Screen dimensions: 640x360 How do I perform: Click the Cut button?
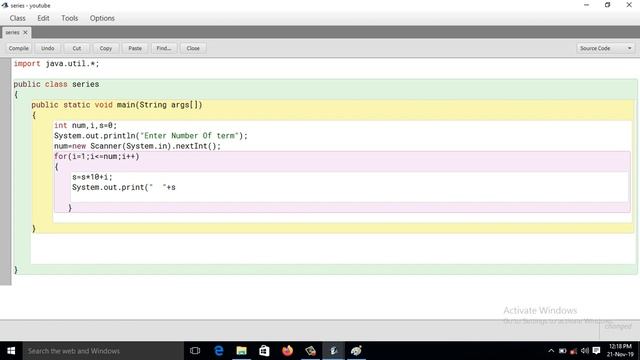(x=77, y=48)
